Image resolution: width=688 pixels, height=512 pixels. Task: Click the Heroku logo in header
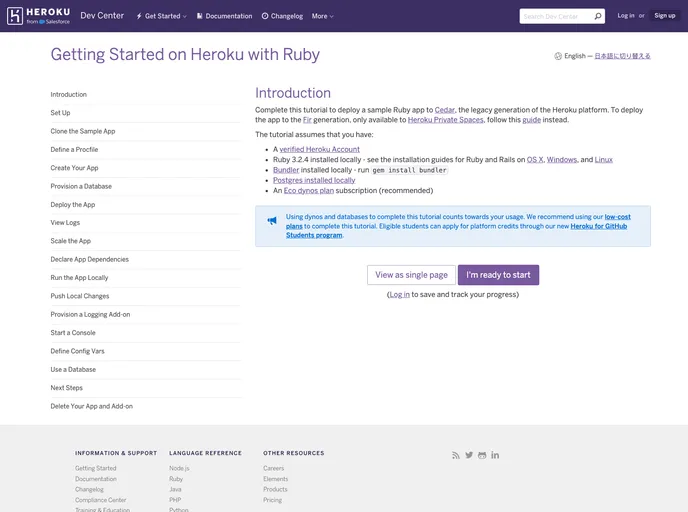[x=38, y=16]
